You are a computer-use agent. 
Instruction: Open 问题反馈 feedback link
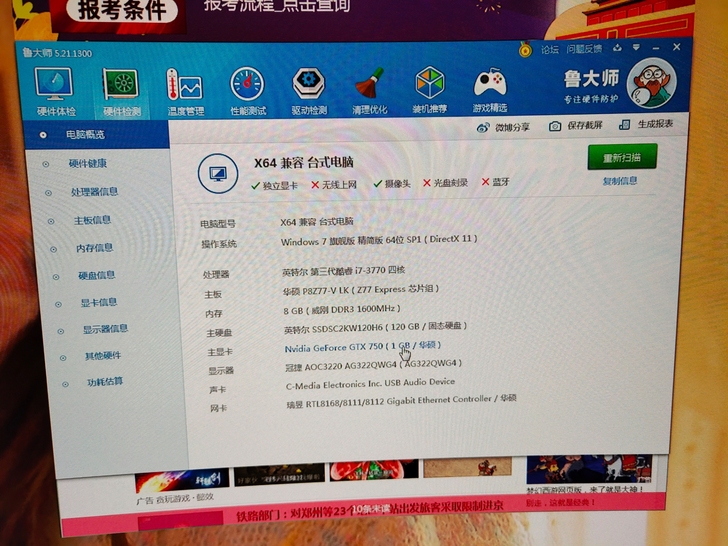(x=584, y=49)
